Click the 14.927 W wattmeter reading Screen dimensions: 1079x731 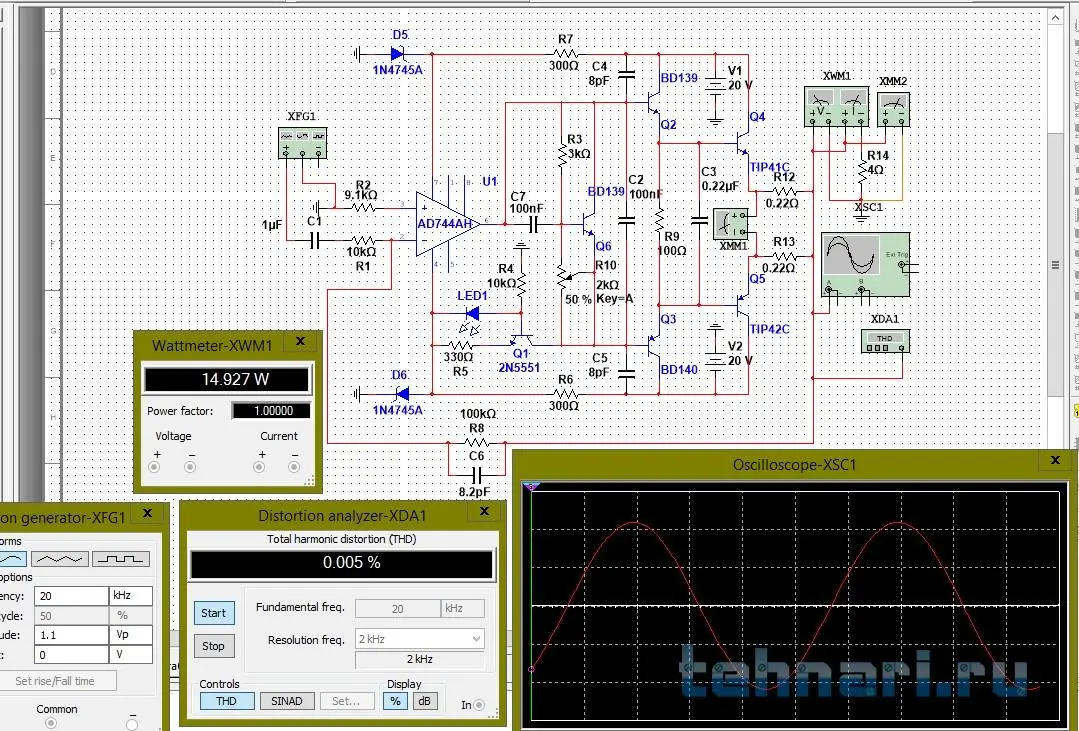pos(227,379)
